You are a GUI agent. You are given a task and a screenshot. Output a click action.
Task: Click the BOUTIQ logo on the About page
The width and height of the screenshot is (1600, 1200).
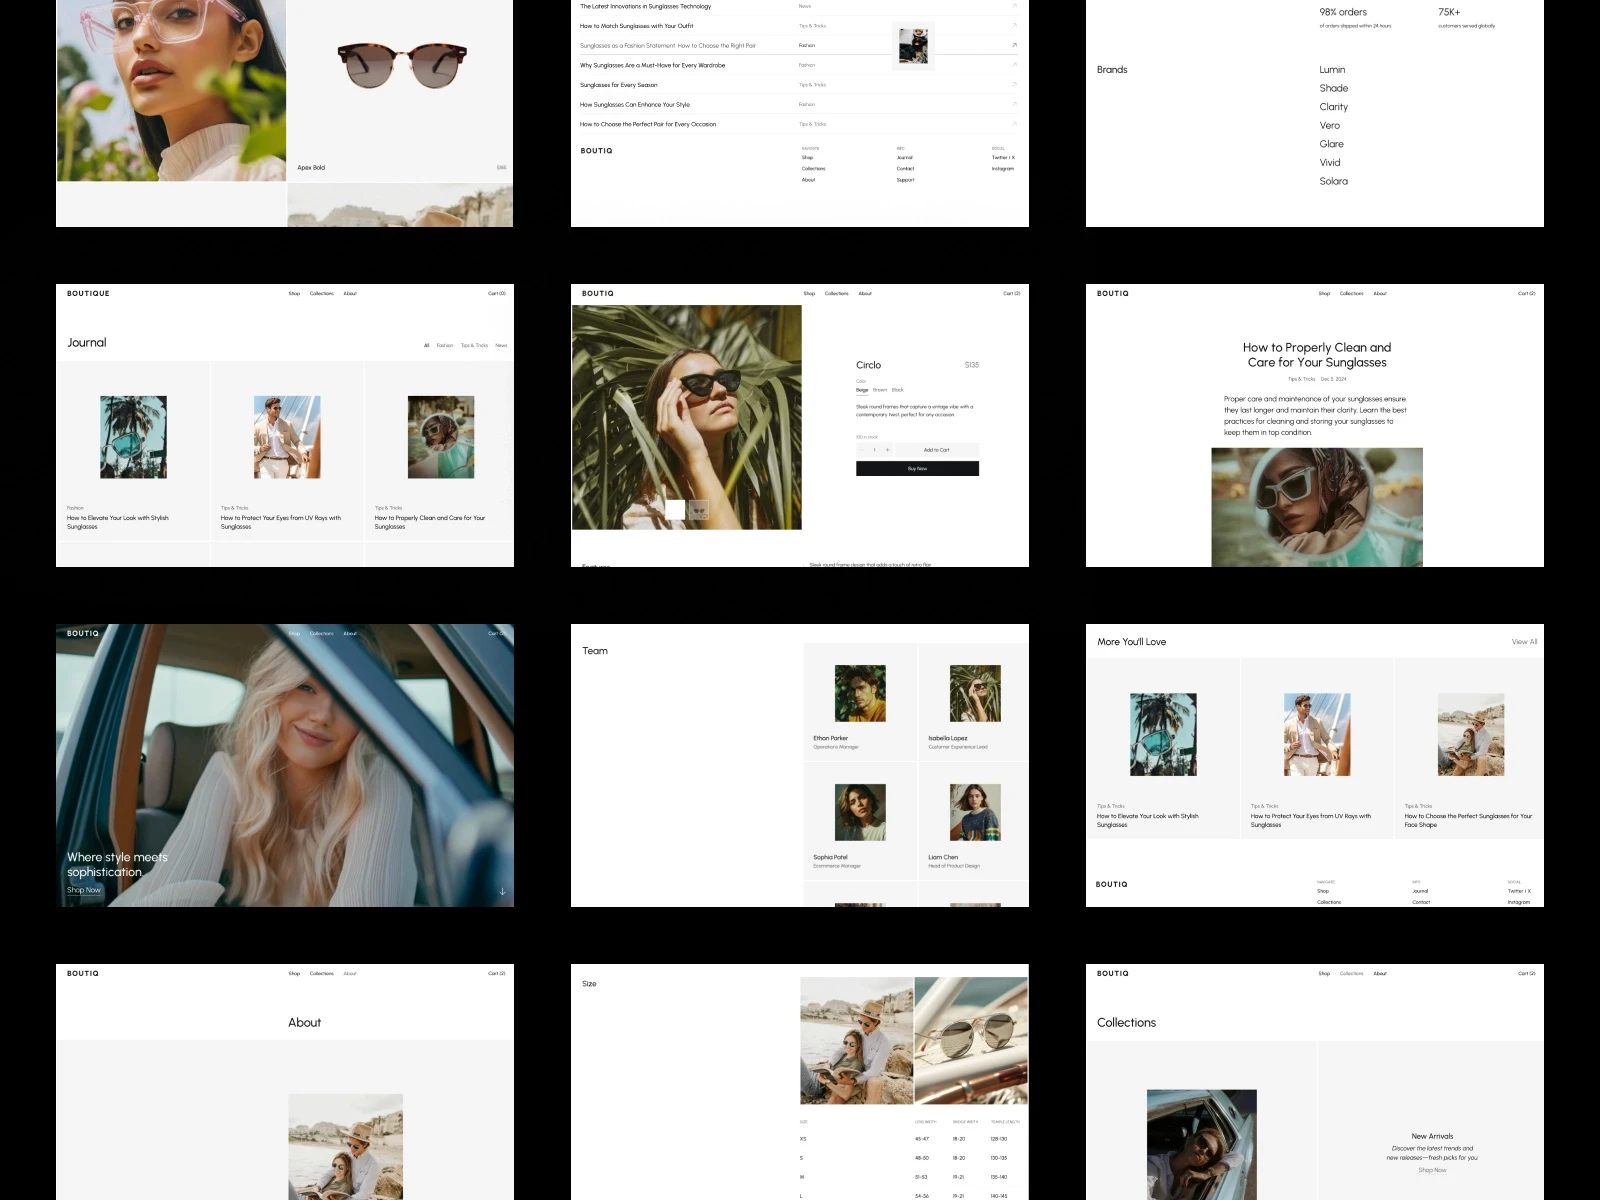point(83,973)
